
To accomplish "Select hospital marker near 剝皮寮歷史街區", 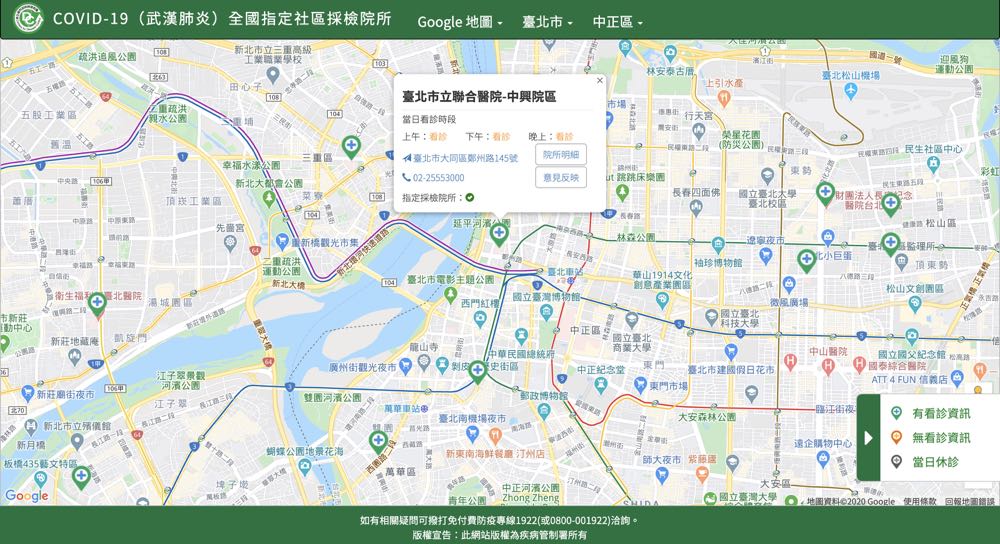I will click(478, 371).
